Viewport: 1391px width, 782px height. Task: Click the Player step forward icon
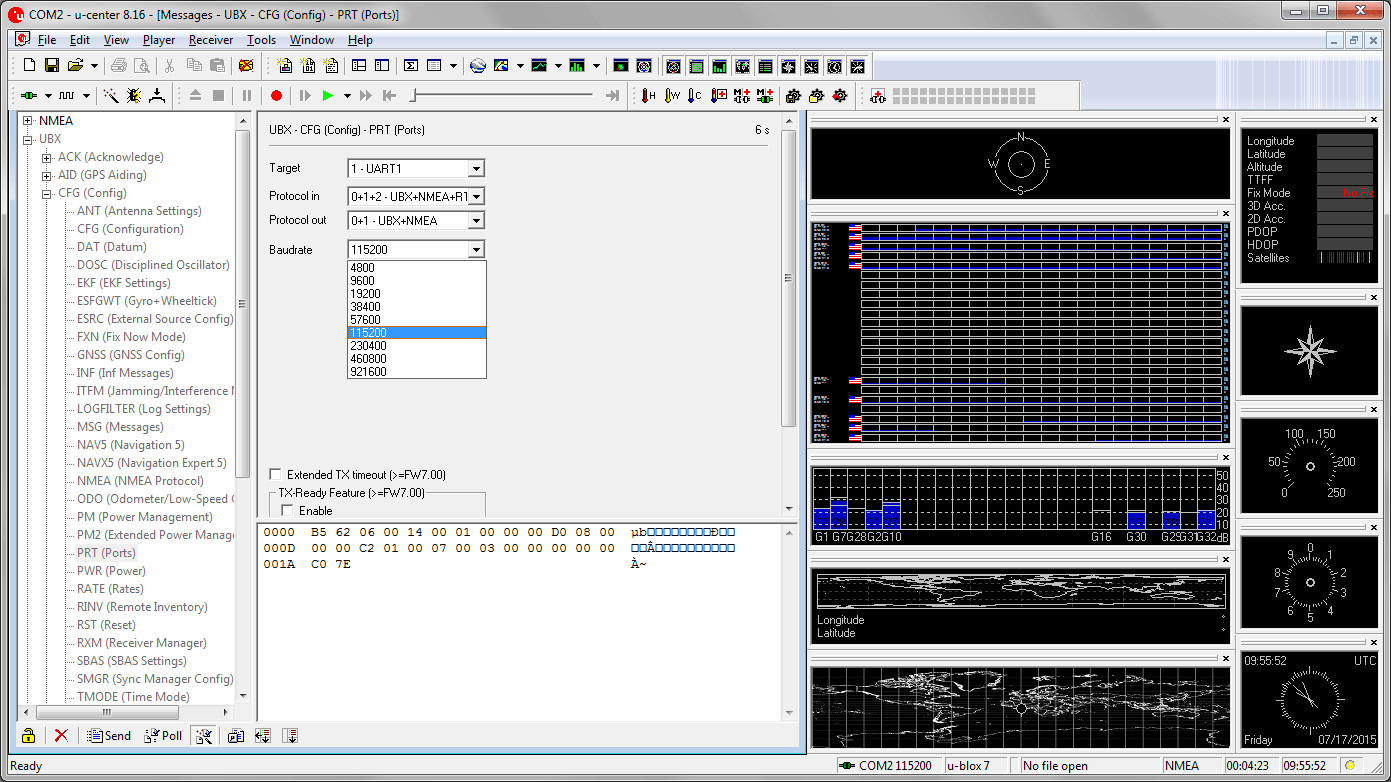306,95
